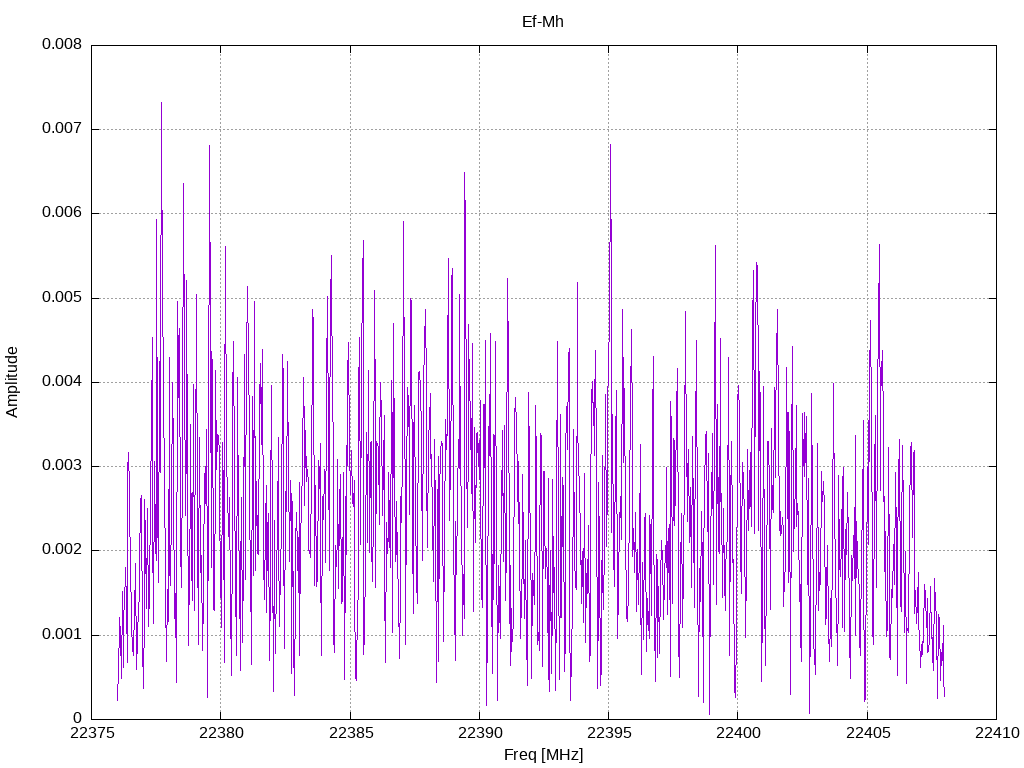Click the x-axis tick label 22390

[479, 733]
